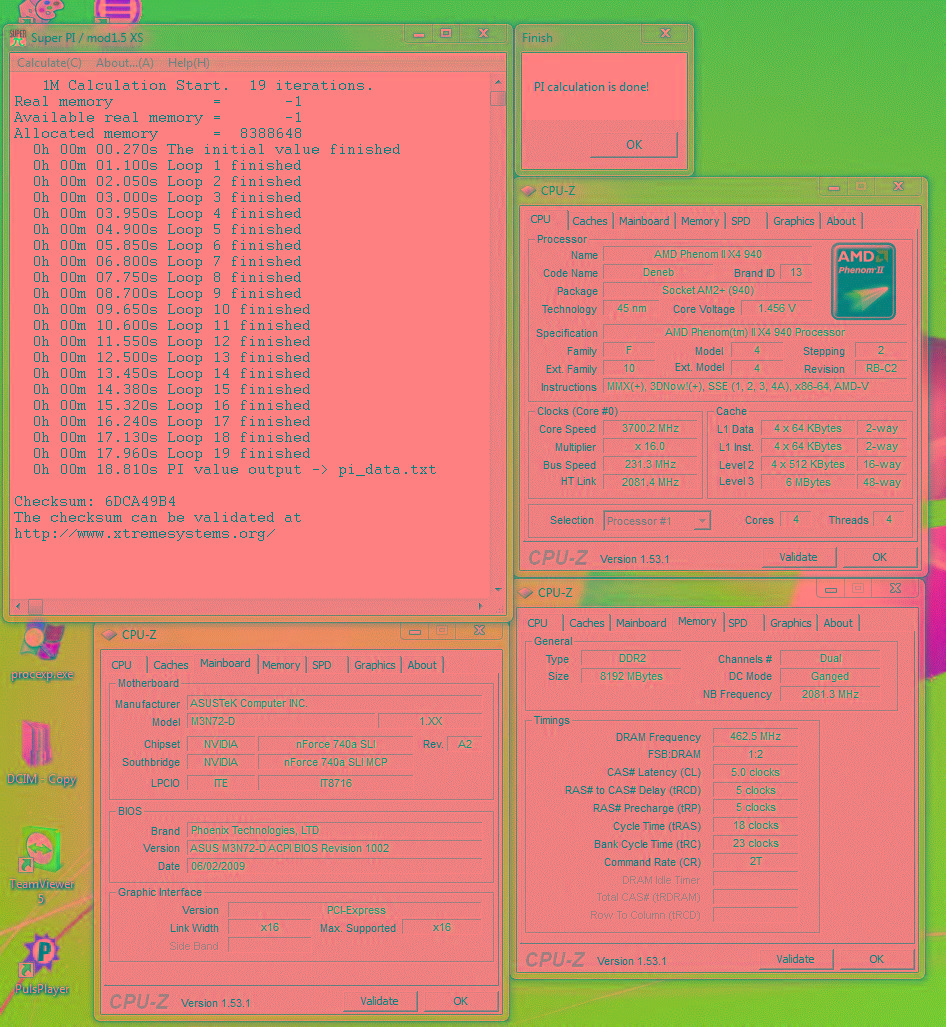Click OK in CPU-Z CPU window
Screen dimensions: 946x1027
coord(879,557)
